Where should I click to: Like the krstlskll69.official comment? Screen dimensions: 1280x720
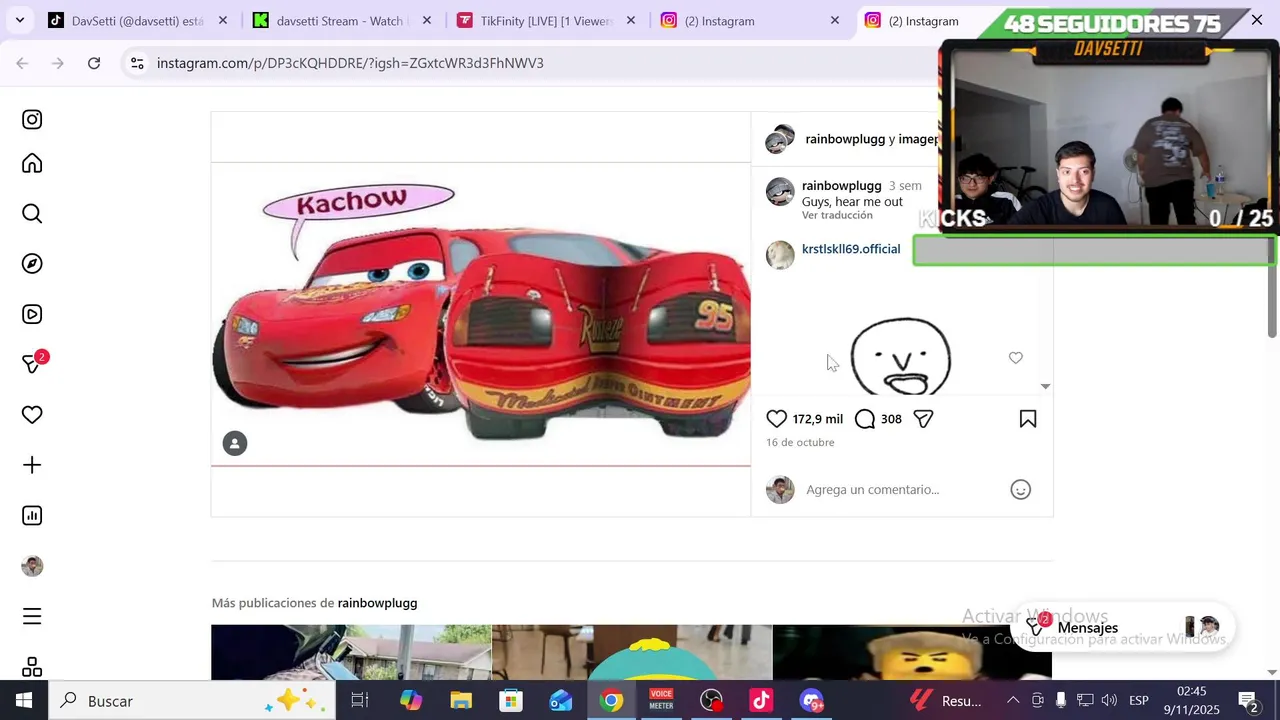coord(1016,358)
